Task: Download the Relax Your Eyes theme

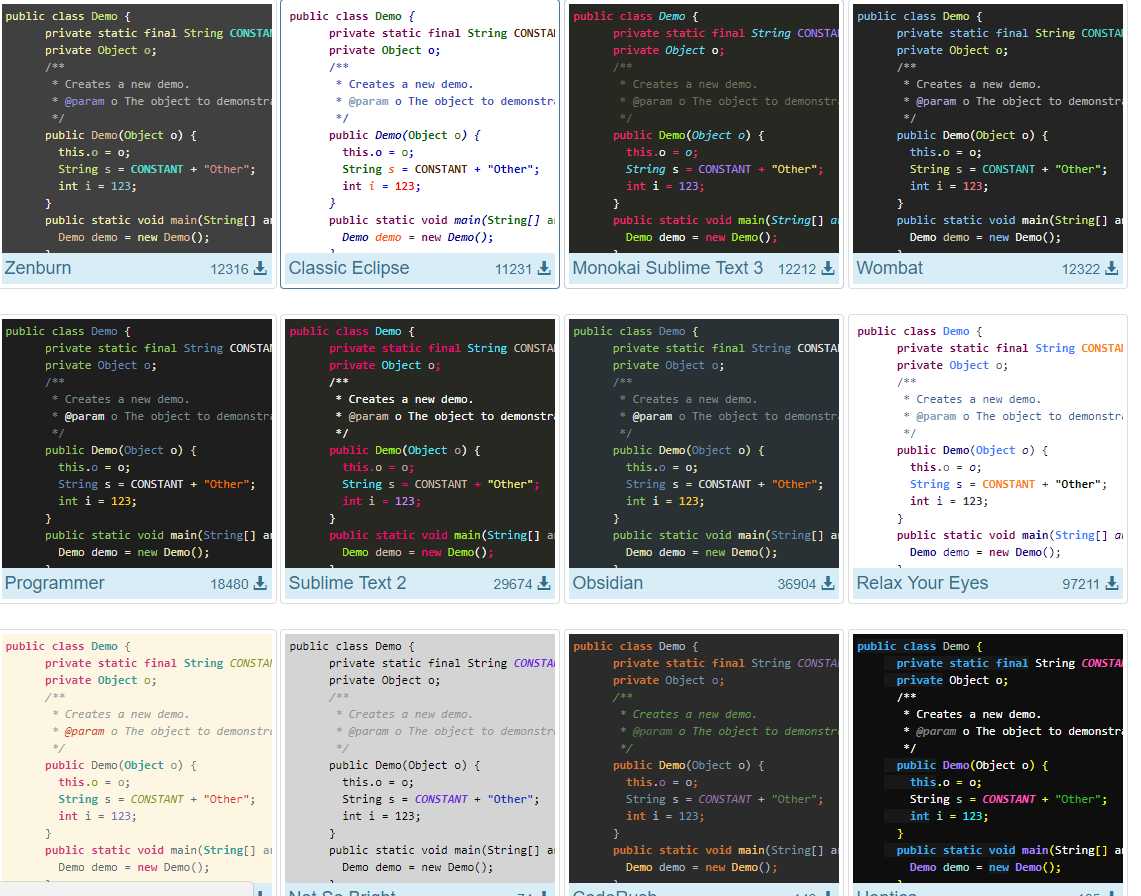Action: pyautogui.click(x=1111, y=584)
